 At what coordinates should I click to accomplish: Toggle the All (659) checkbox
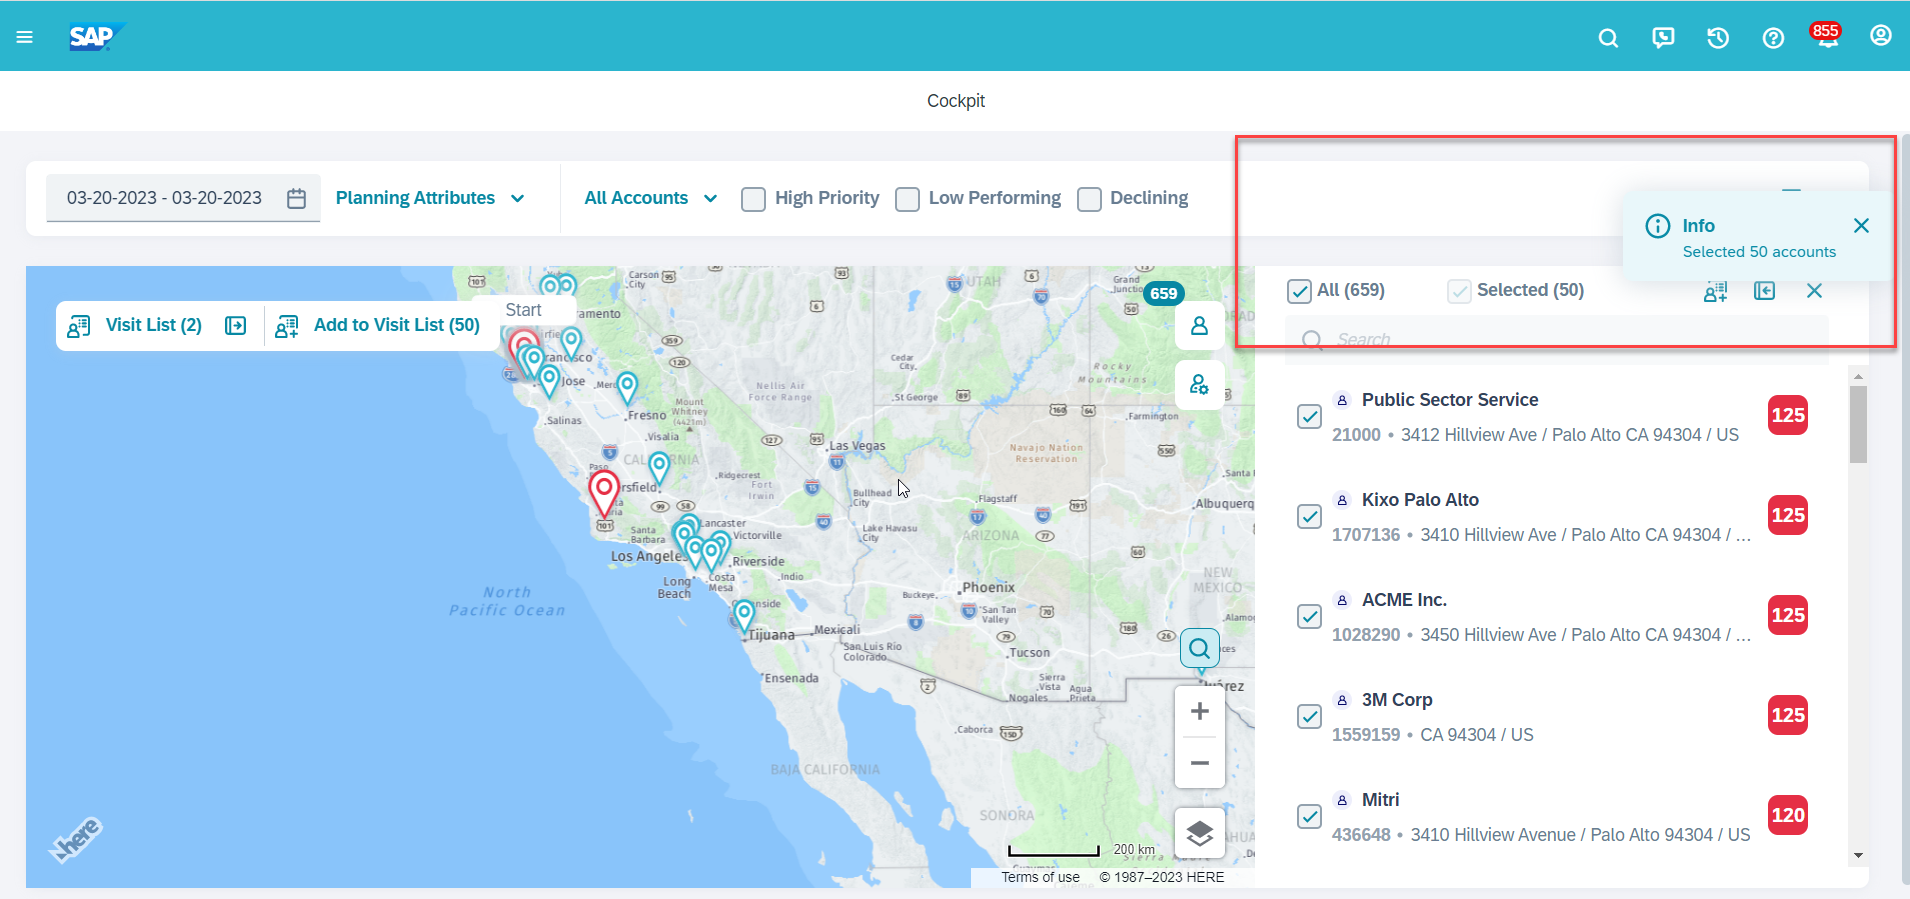click(x=1299, y=291)
